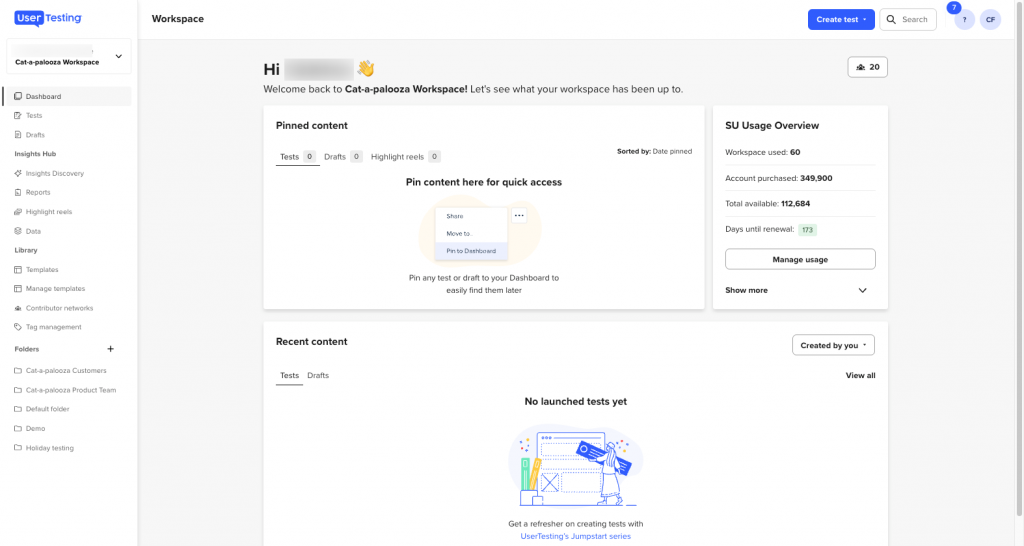
Task: Click the page vertical scrollbar
Action: click(x=1019, y=261)
